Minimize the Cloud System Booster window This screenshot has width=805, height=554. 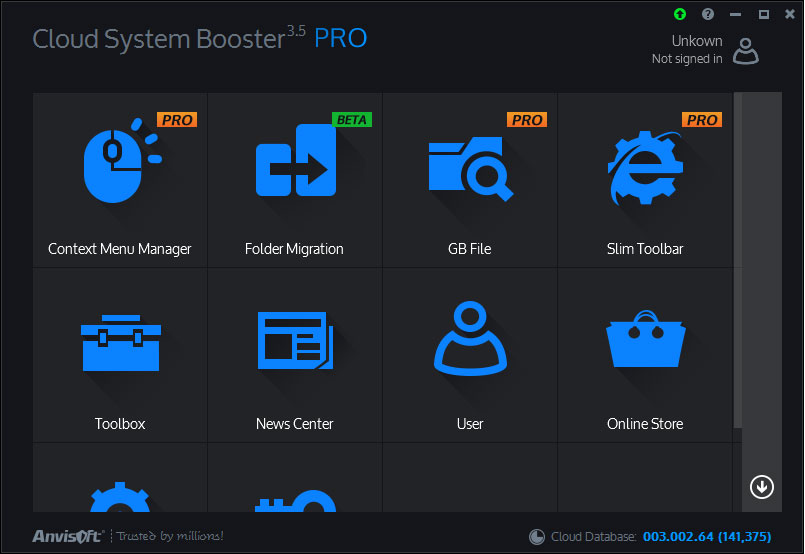(735, 14)
